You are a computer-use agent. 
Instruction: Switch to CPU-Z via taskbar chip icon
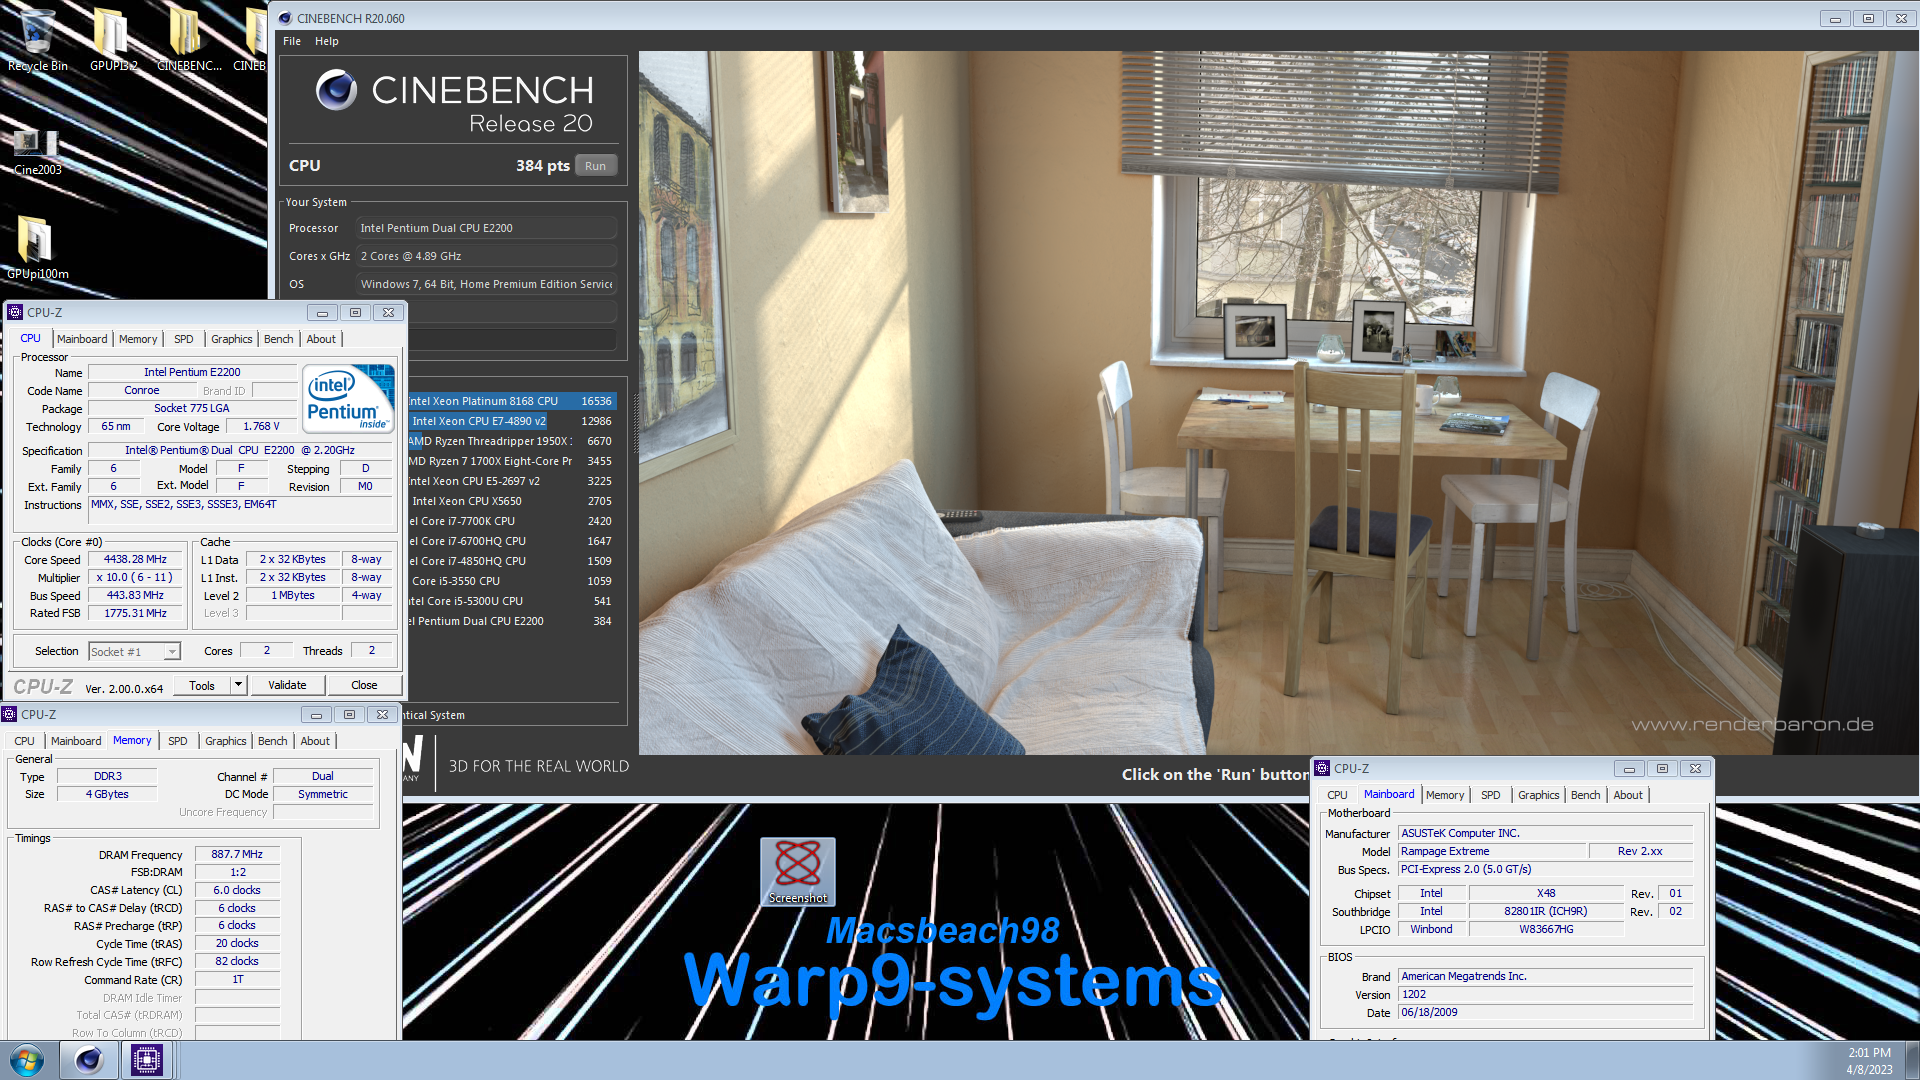pos(147,1060)
